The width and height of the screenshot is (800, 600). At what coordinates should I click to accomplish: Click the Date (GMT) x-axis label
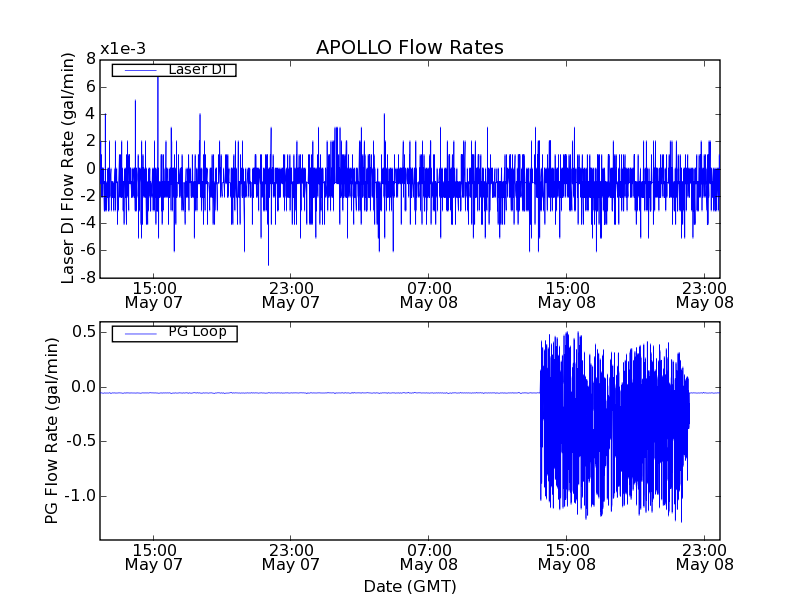(409, 586)
